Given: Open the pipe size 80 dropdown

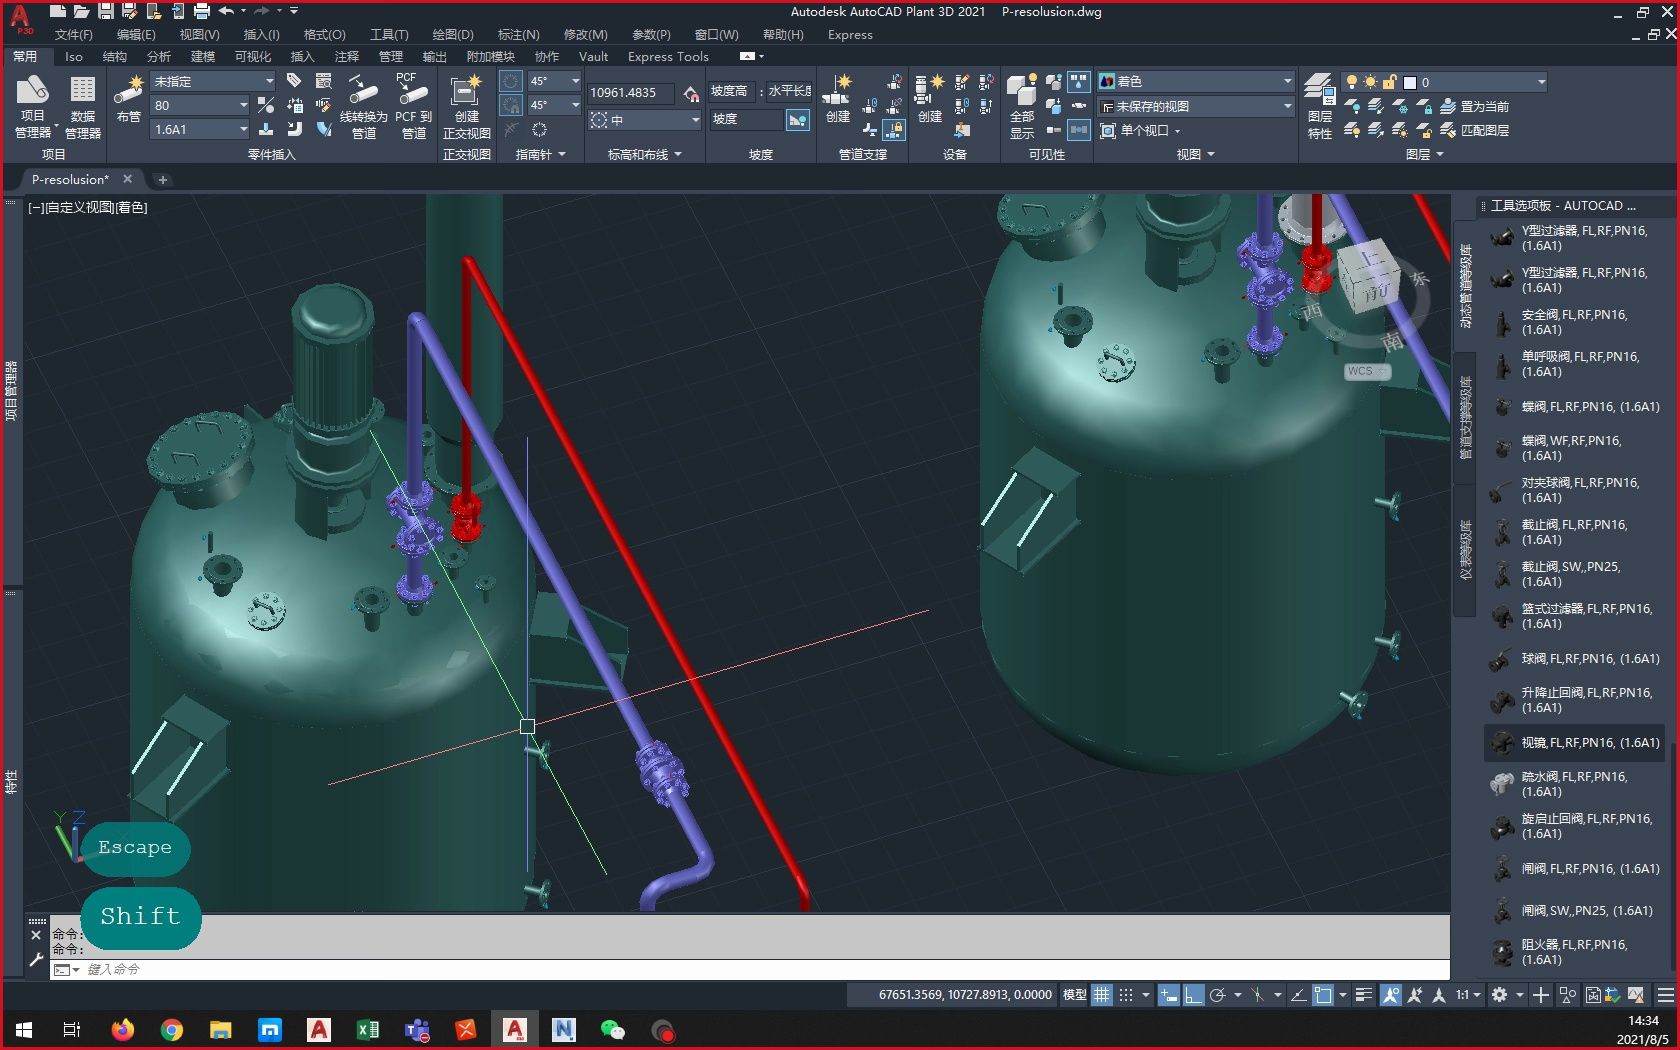Looking at the screenshot, I should pyautogui.click(x=200, y=105).
